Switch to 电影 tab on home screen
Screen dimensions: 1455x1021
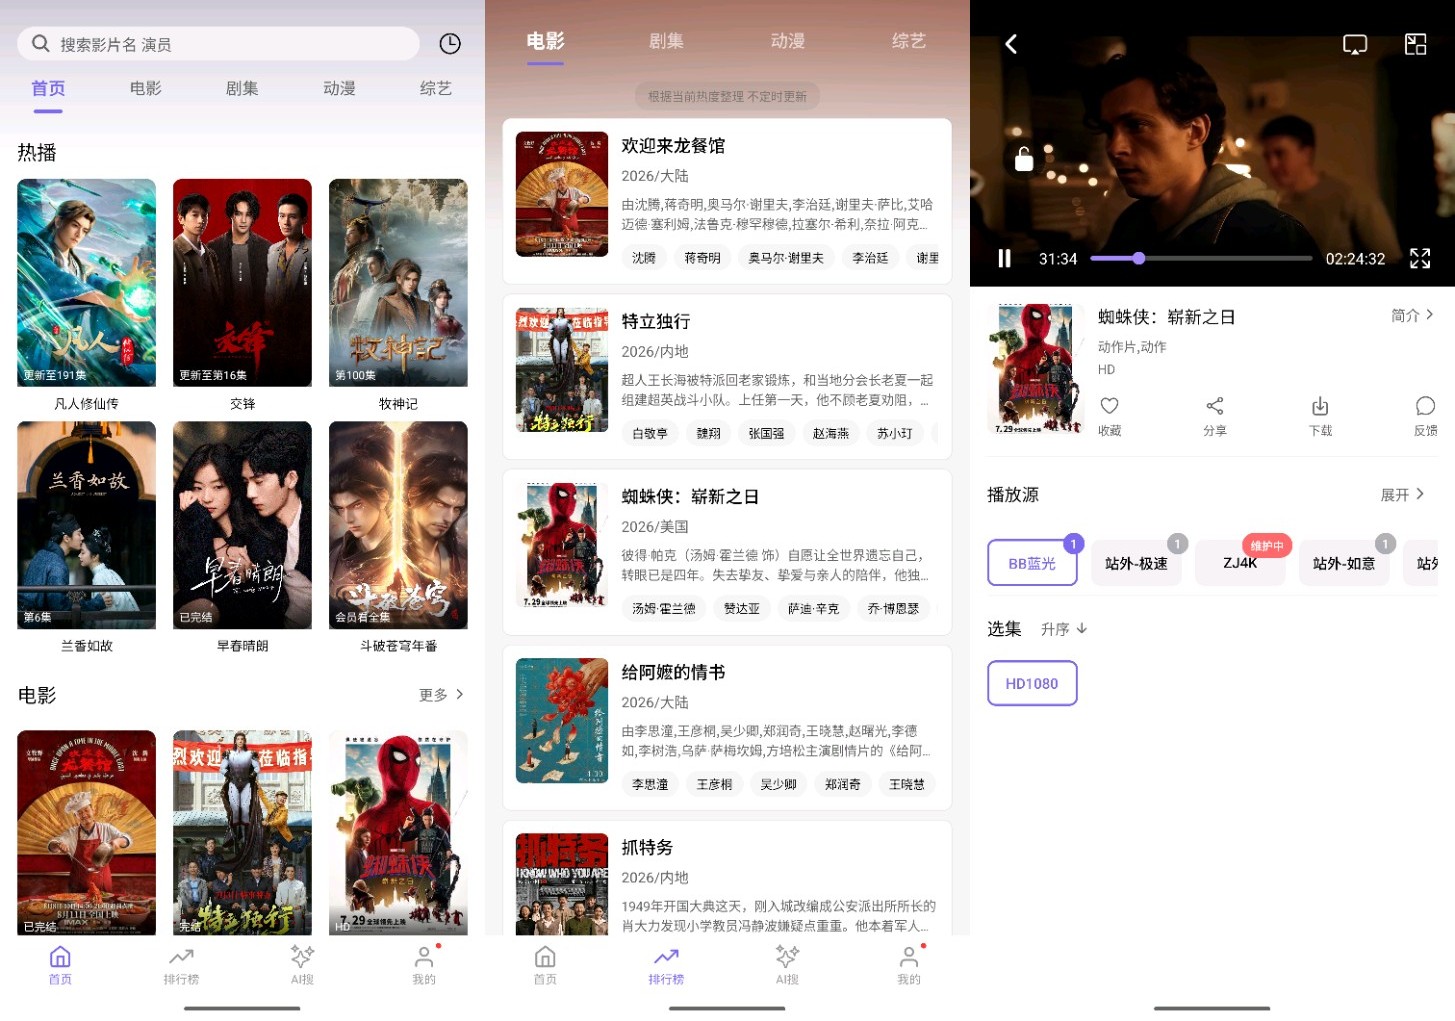(x=145, y=88)
